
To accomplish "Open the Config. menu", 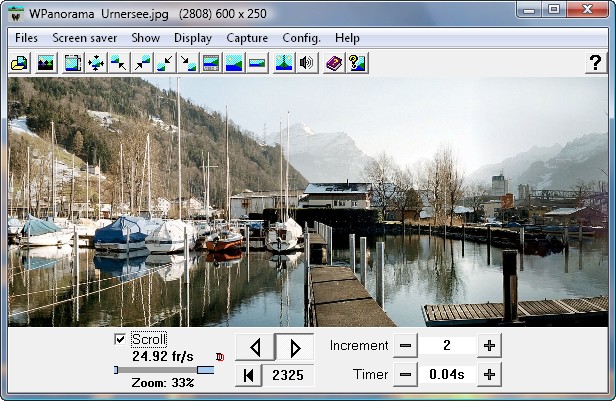I will point(301,38).
